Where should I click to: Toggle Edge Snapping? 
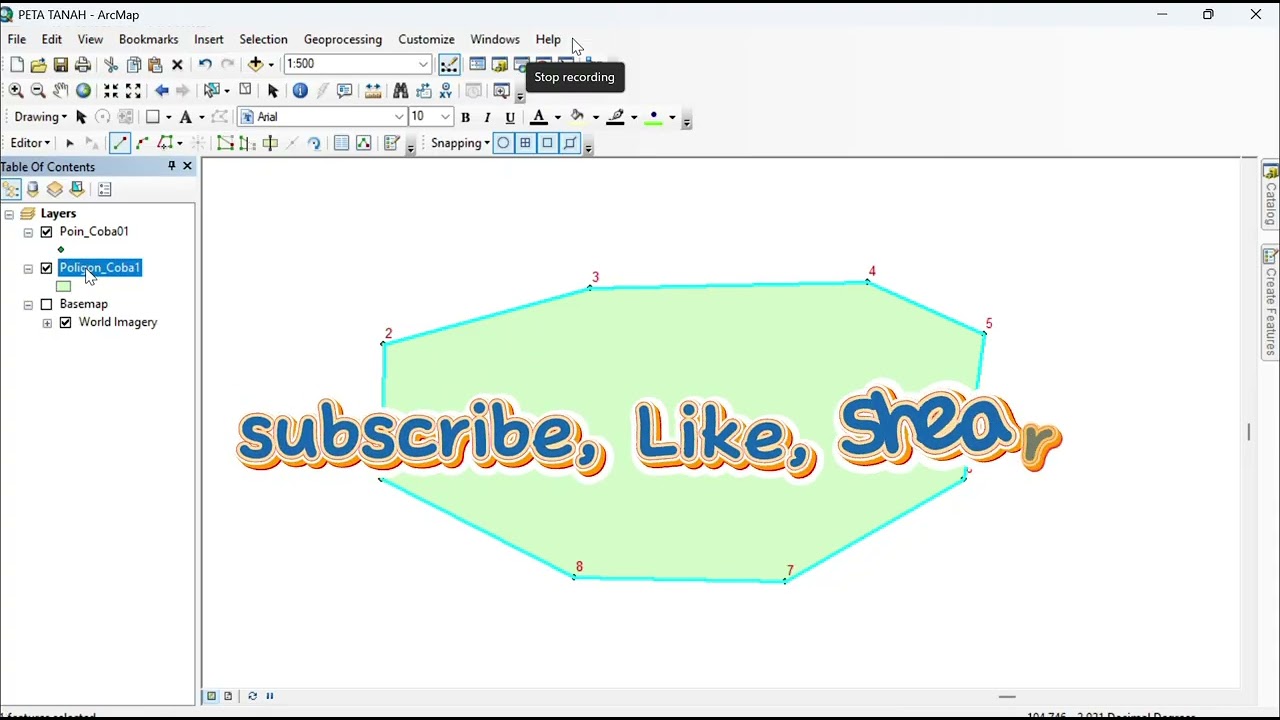[x=569, y=143]
